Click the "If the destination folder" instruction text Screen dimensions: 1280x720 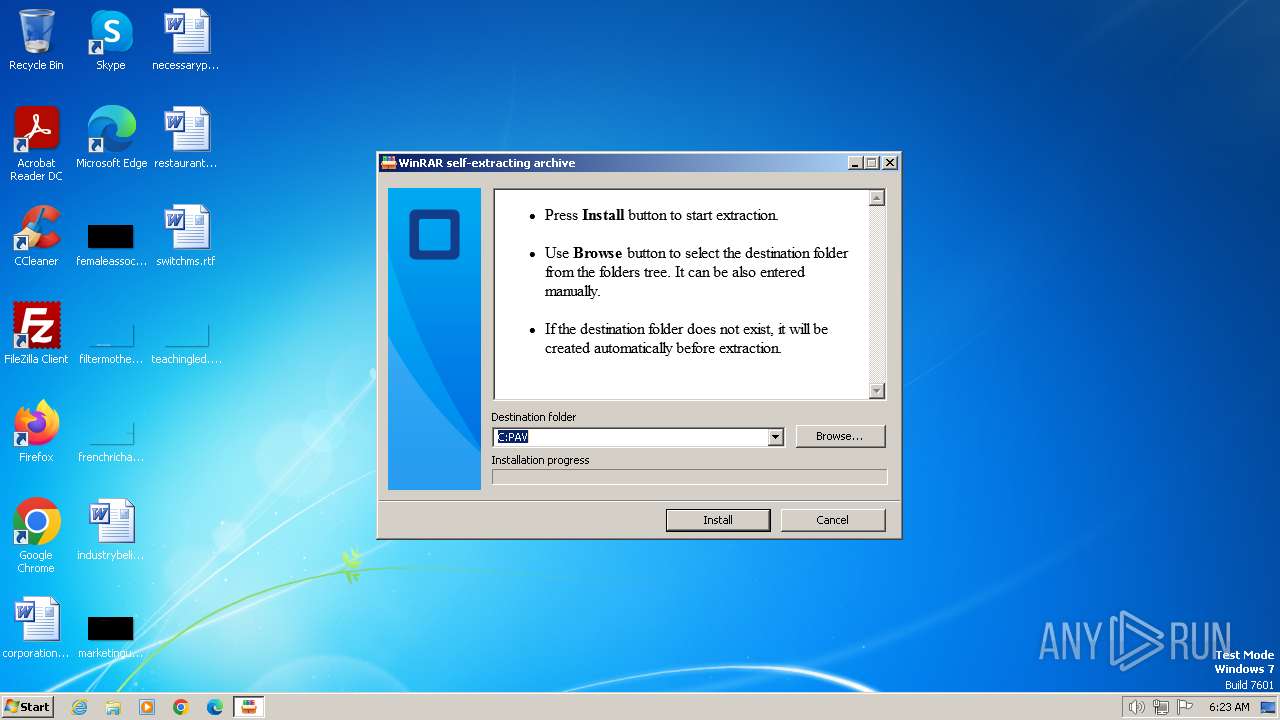pos(686,339)
